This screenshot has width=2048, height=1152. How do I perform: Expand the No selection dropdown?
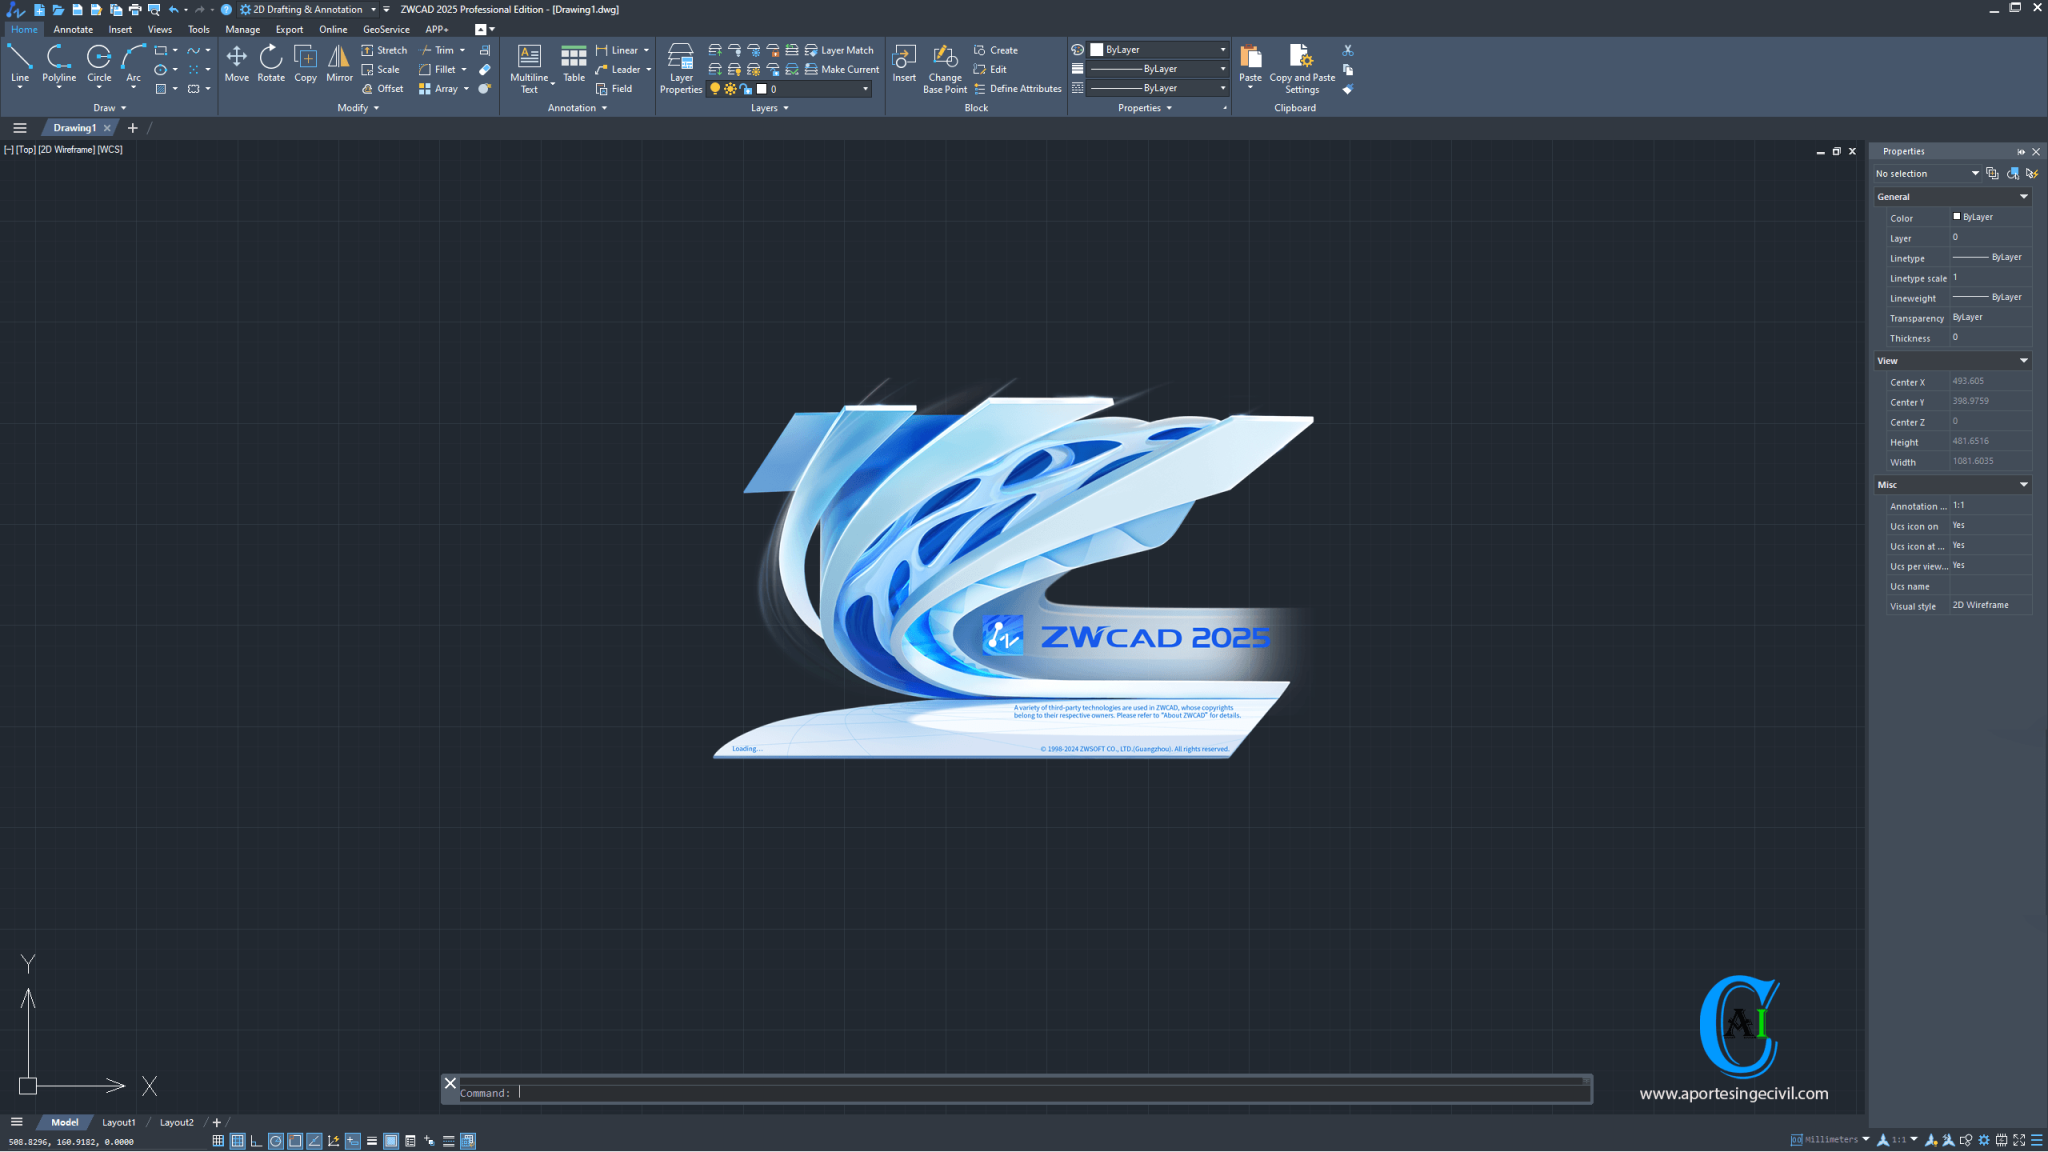(1974, 174)
